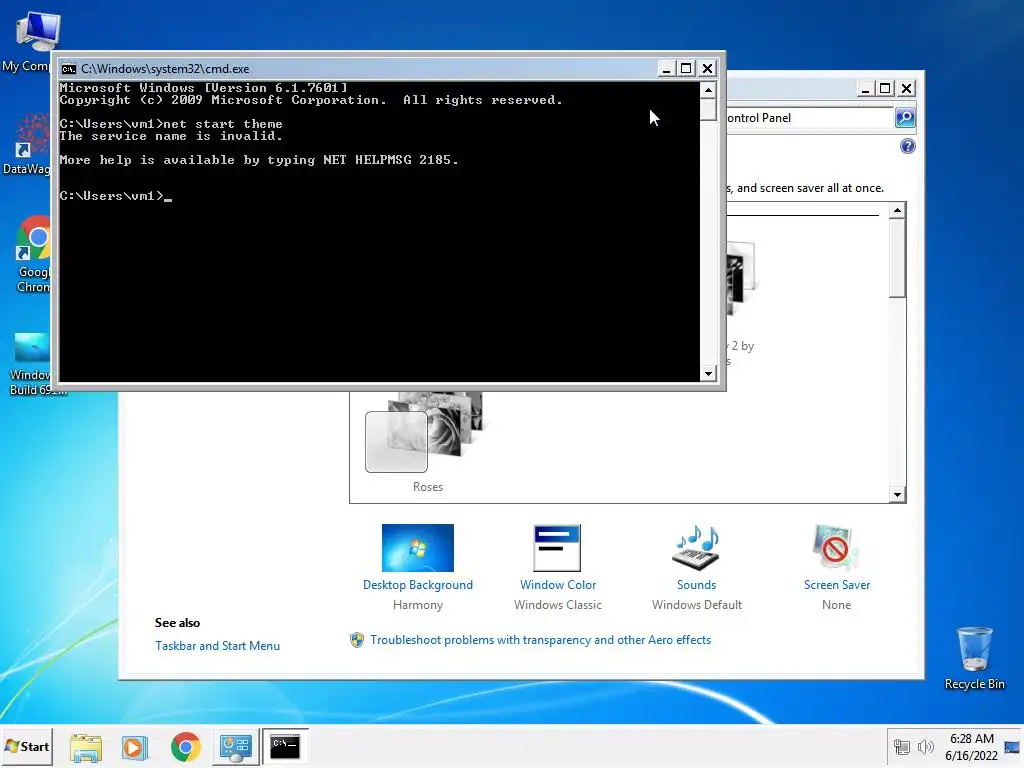Viewport: 1024px width, 768px height.
Task: Click cmd scrollbar down arrow
Action: (709, 374)
